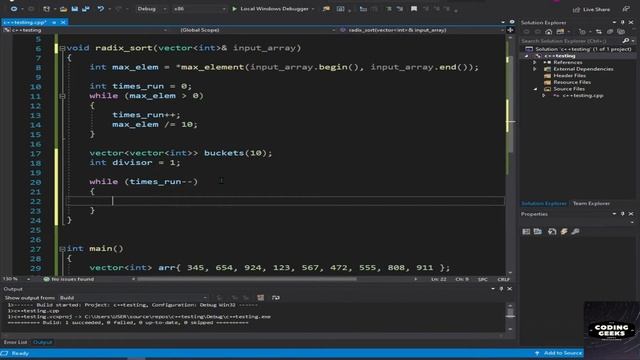The width and height of the screenshot is (640, 360).
Task: Switch to the Error List tab
Action: [x=15, y=342]
